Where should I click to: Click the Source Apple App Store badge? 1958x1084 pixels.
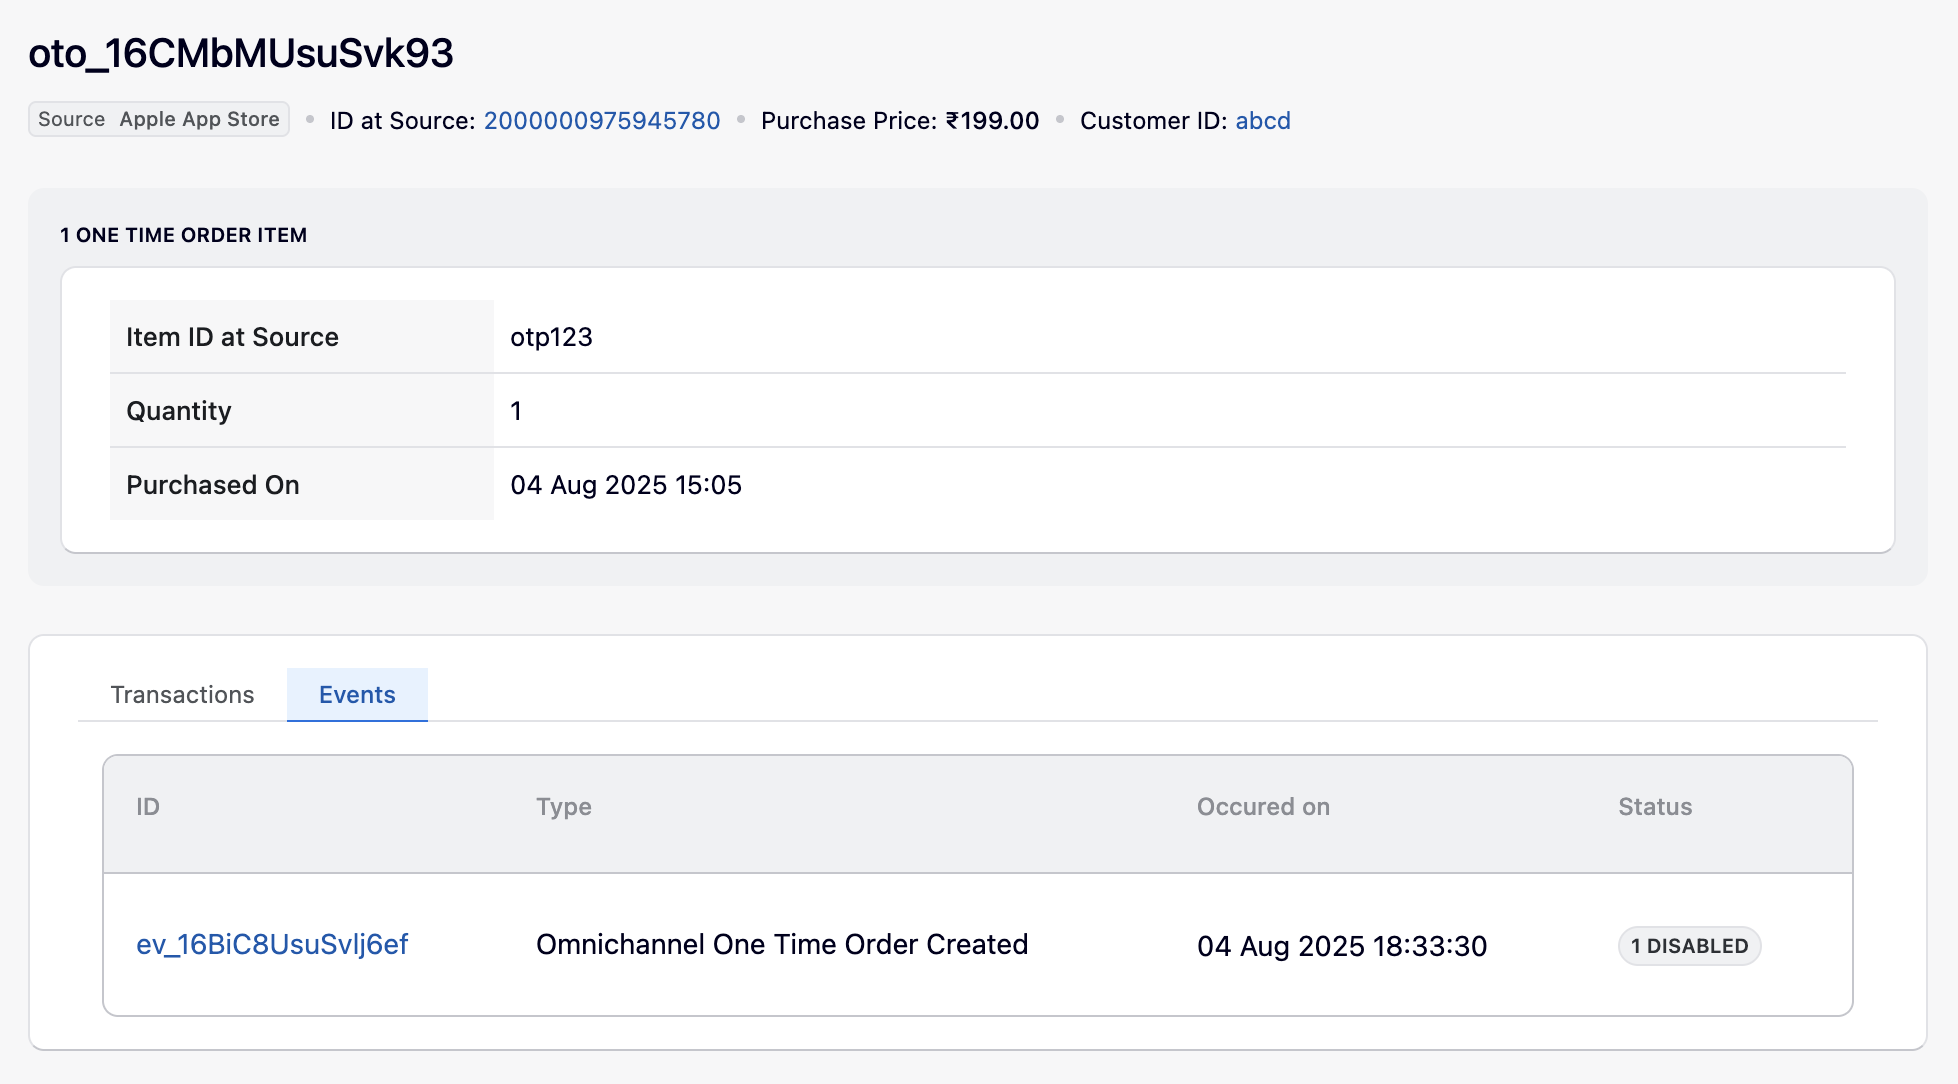click(x=159, y=119)
